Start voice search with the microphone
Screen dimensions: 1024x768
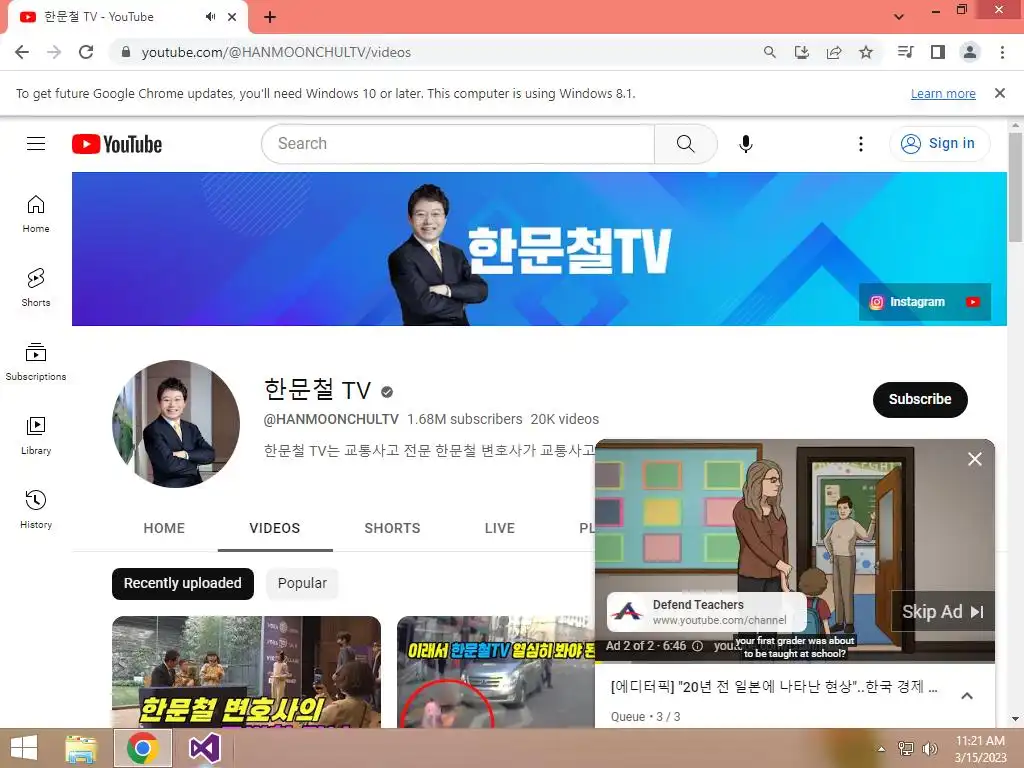pyautogui.click(x=746, y=144)
